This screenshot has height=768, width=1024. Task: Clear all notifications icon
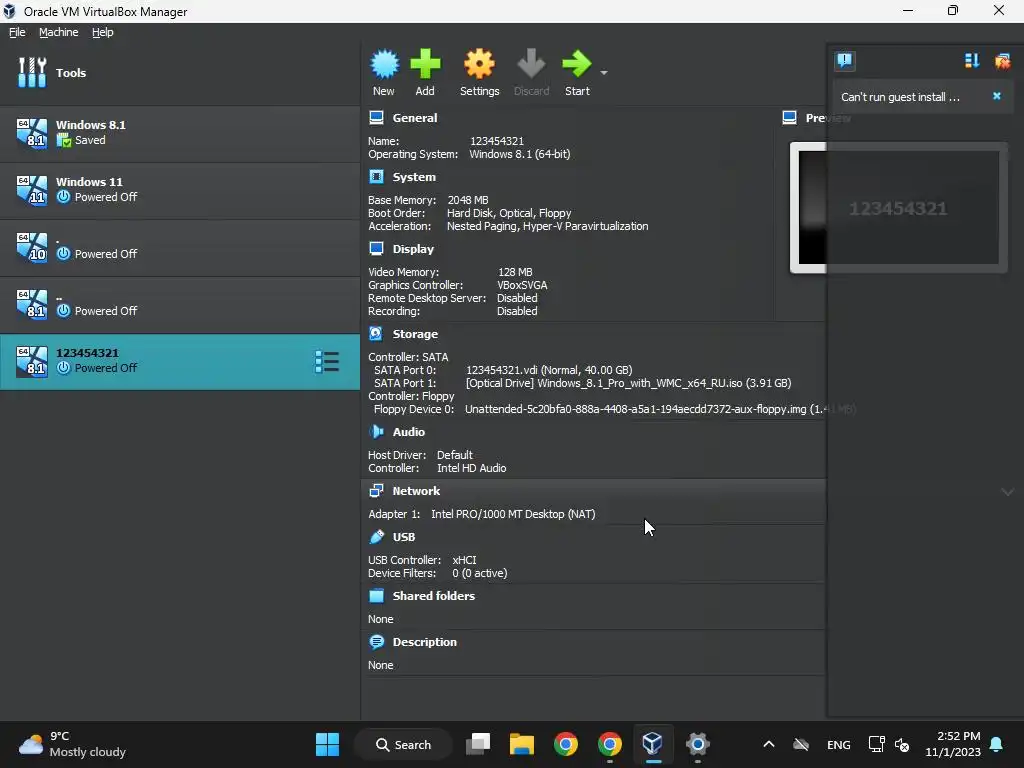tap(1002, 61)
